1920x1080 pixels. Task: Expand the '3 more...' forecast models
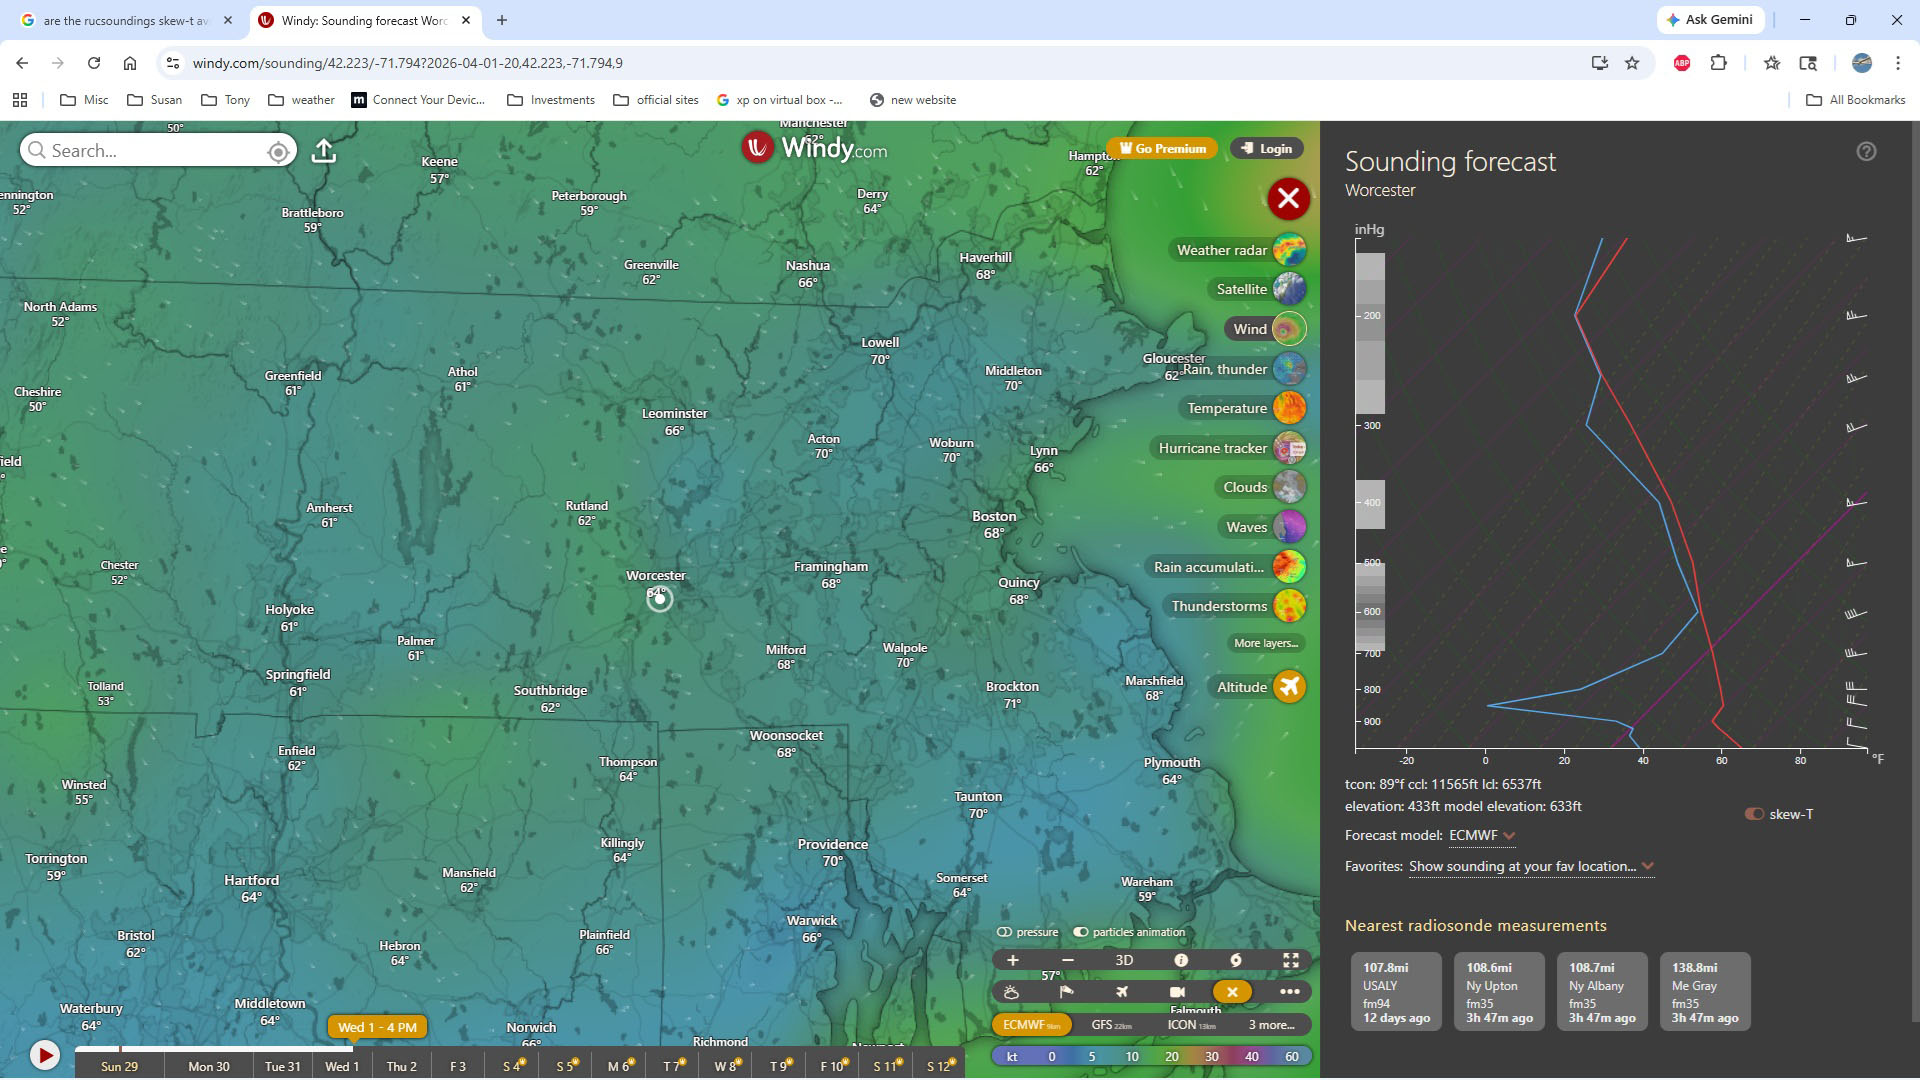(1271, 1025)
